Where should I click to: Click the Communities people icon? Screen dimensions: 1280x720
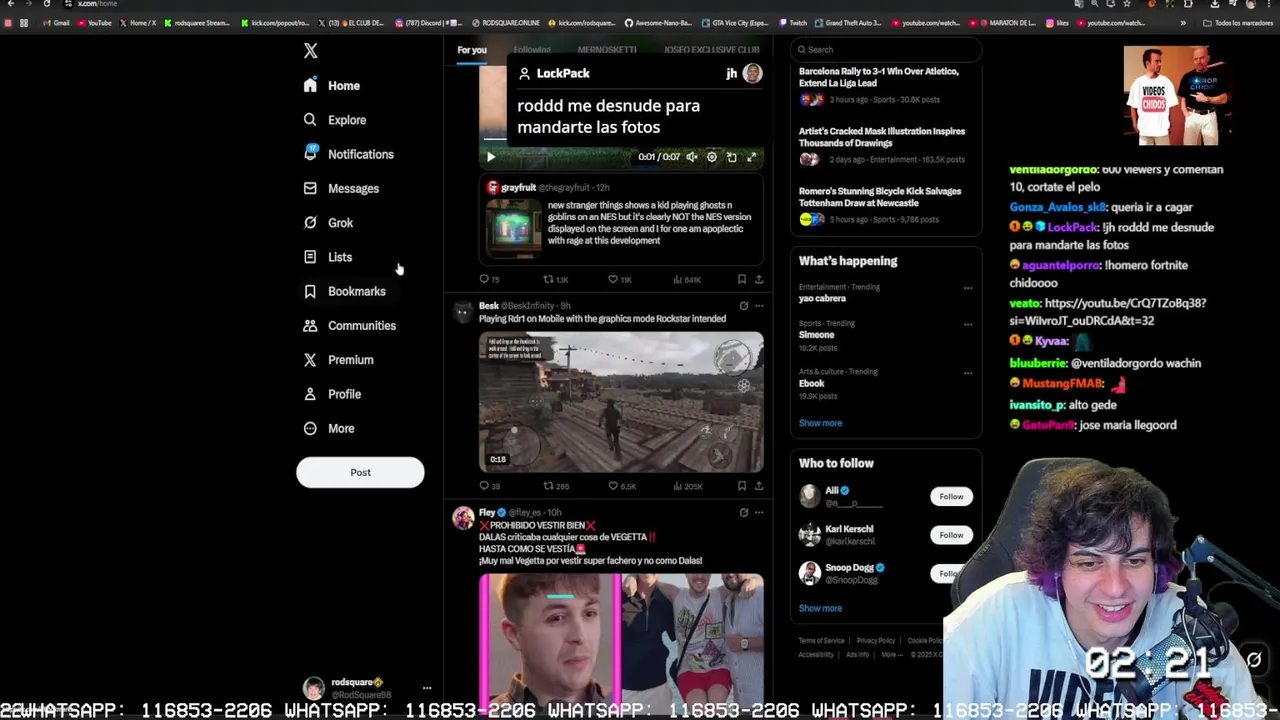310,325
